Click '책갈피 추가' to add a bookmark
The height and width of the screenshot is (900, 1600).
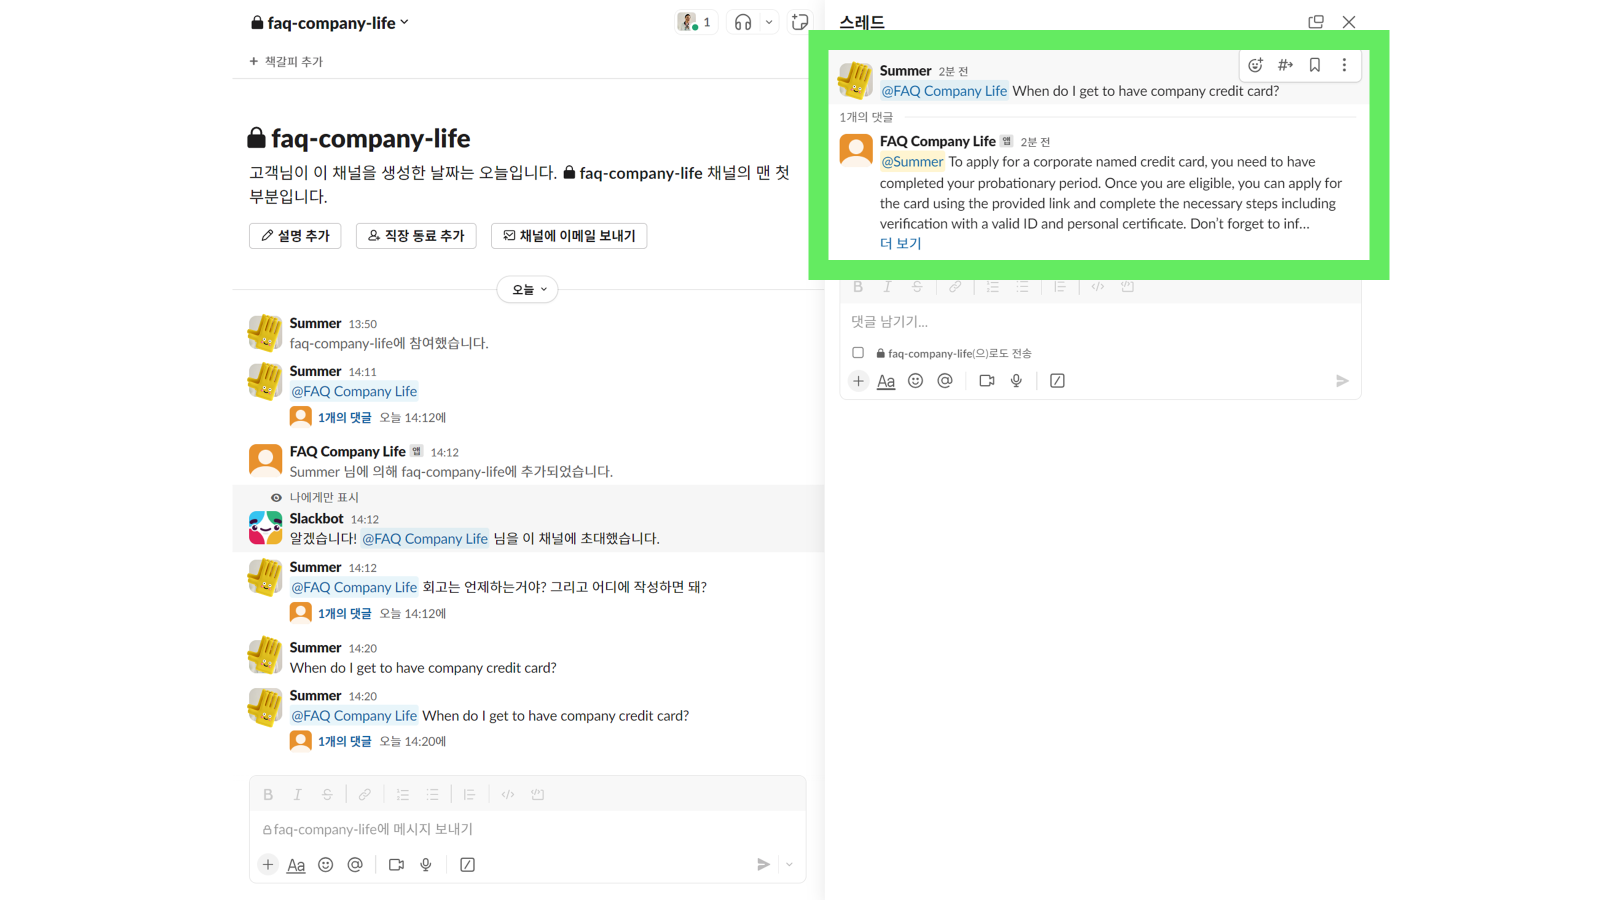286,62
